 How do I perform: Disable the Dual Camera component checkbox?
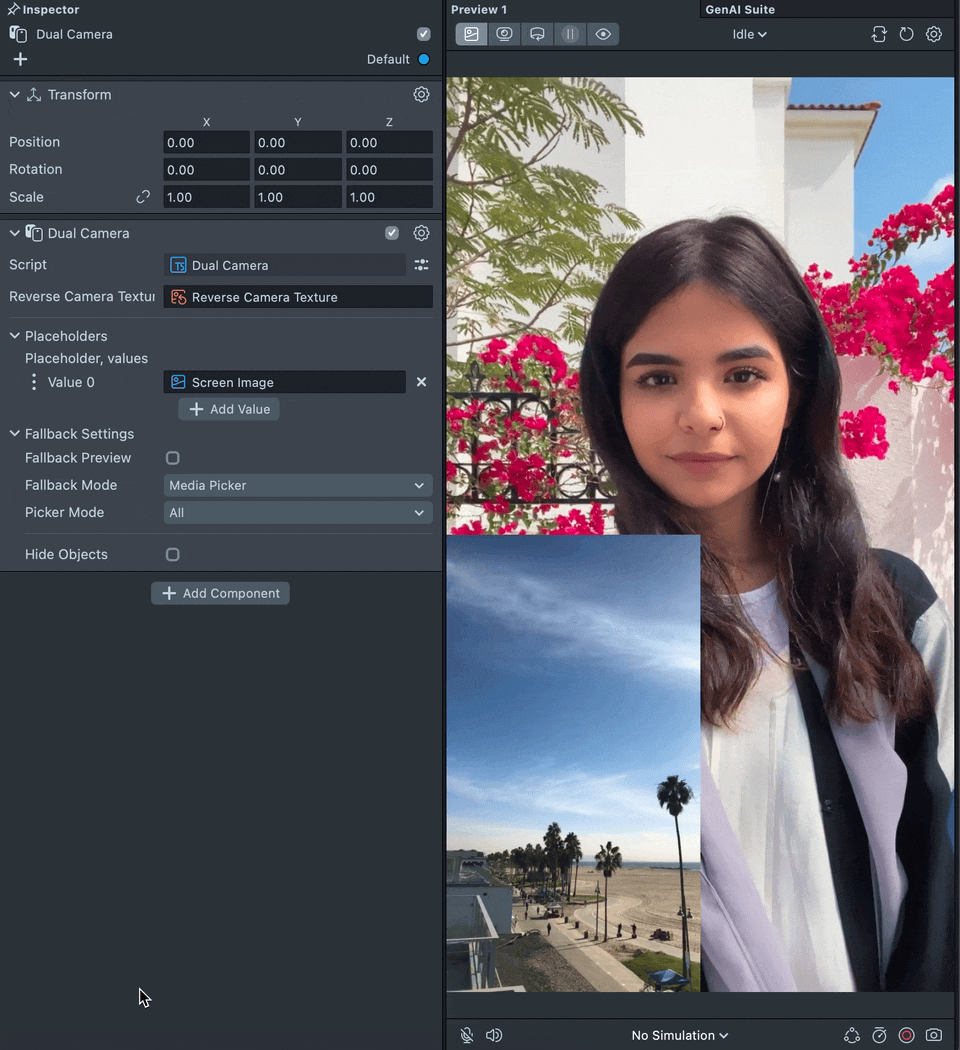pos(392,233)
